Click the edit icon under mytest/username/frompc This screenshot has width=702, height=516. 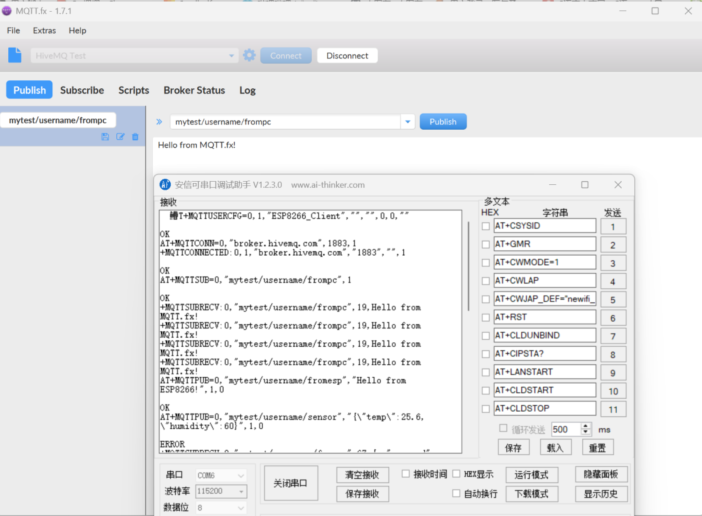[x=120, y=137]
